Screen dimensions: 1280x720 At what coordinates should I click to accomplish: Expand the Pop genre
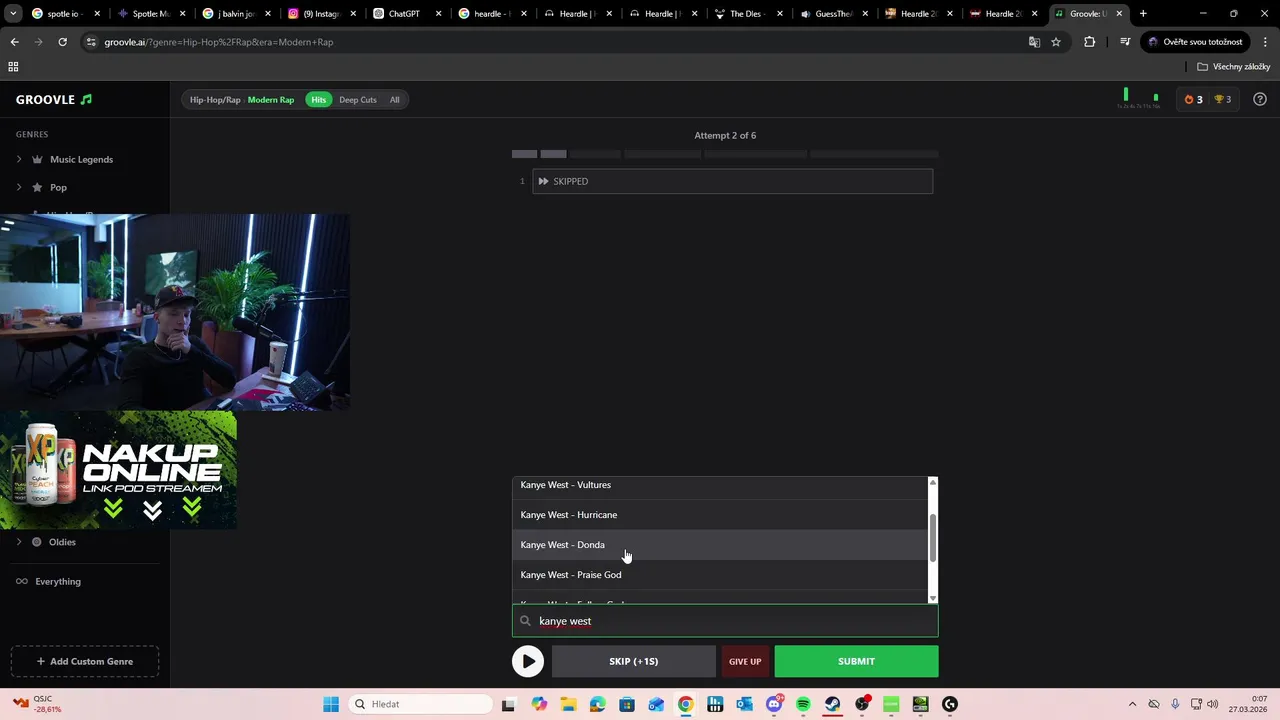tap(18, 187)
